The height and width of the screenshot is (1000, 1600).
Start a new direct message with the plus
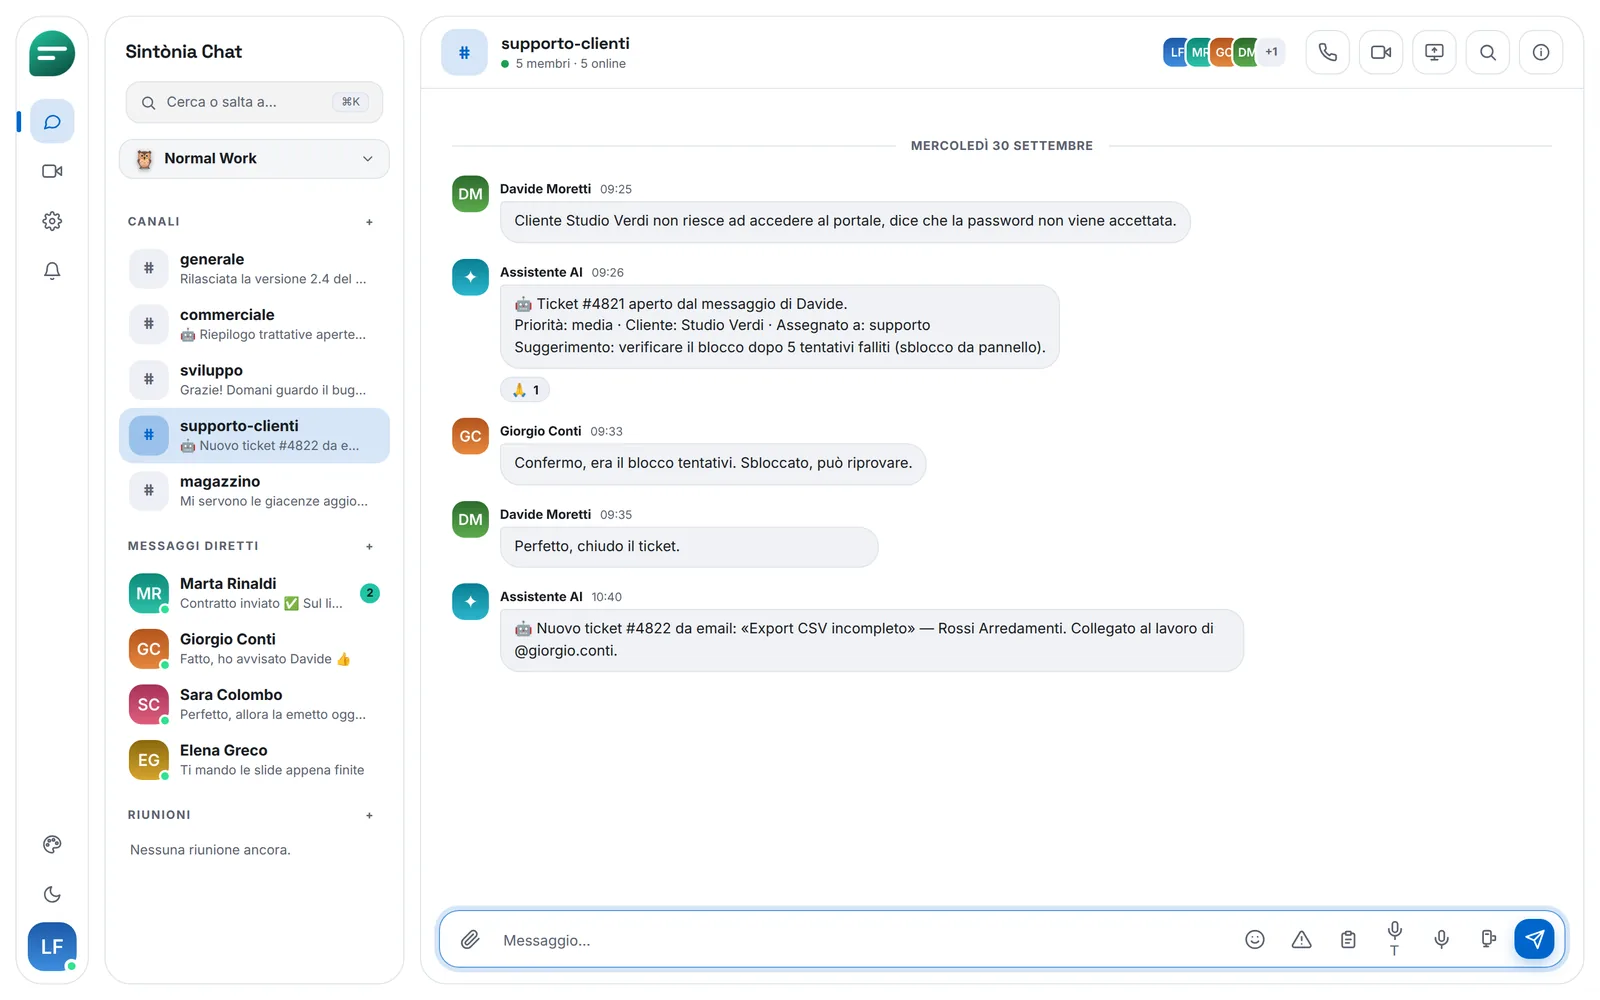369,546
